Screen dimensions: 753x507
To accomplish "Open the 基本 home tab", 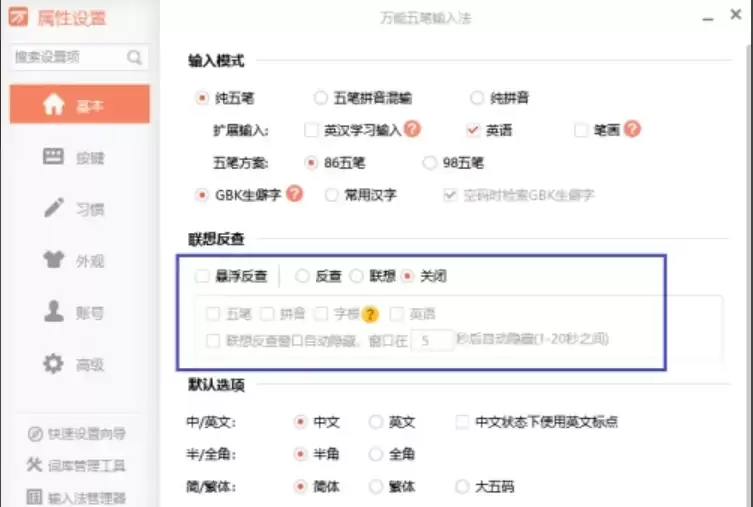I will click(x=80, y=104).
